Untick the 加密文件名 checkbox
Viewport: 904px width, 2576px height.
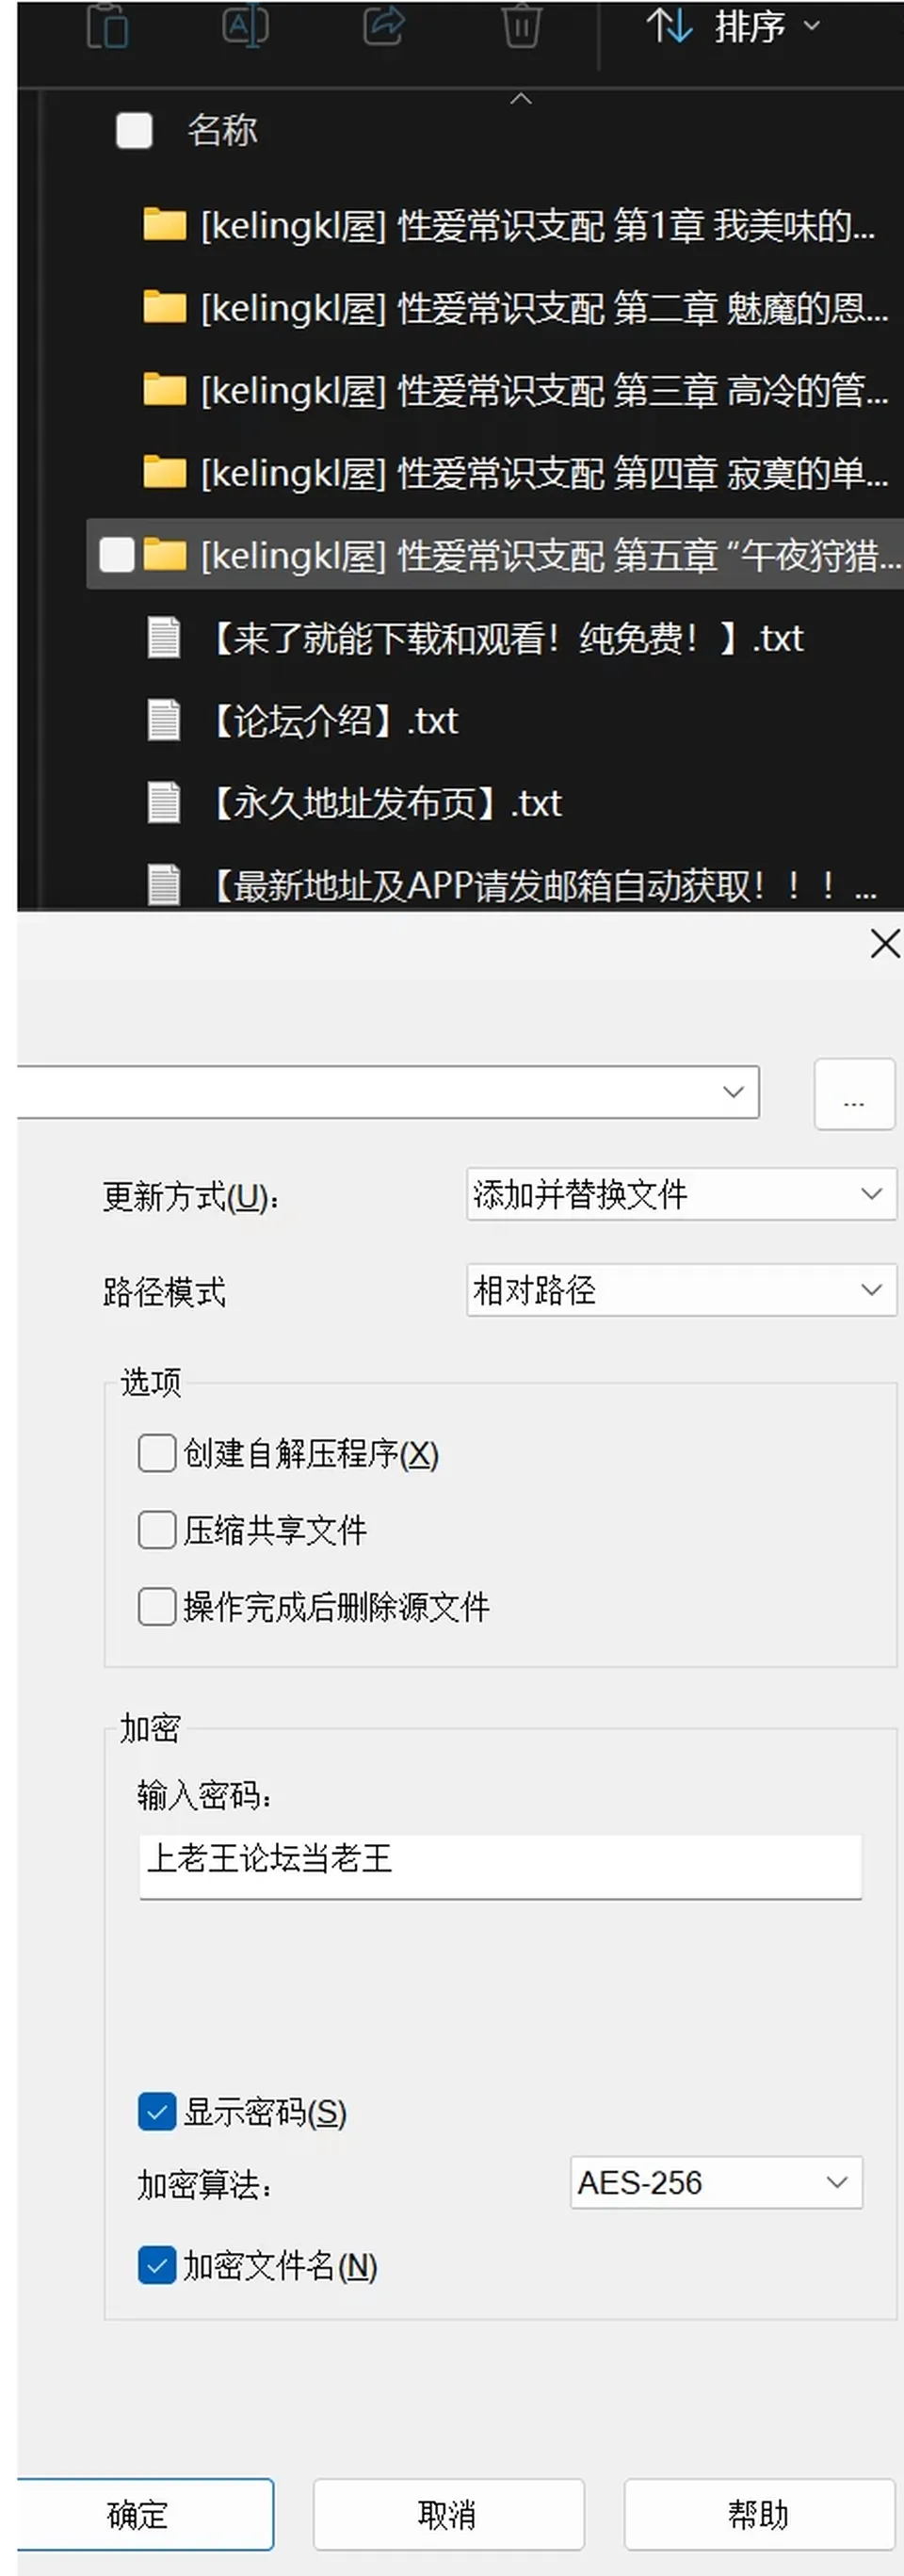157,2265
